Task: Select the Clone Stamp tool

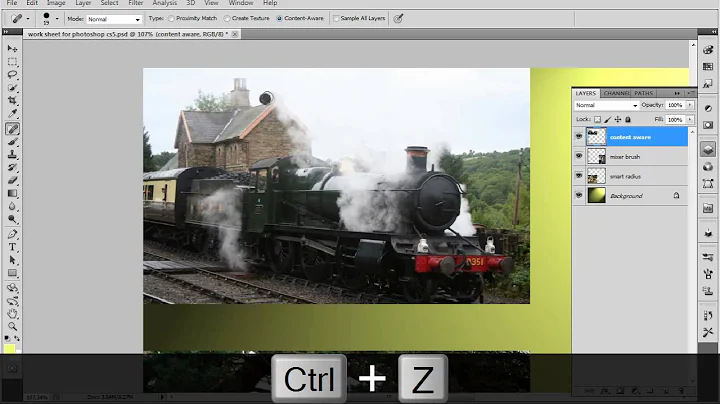Action: (x=12, y=155)
